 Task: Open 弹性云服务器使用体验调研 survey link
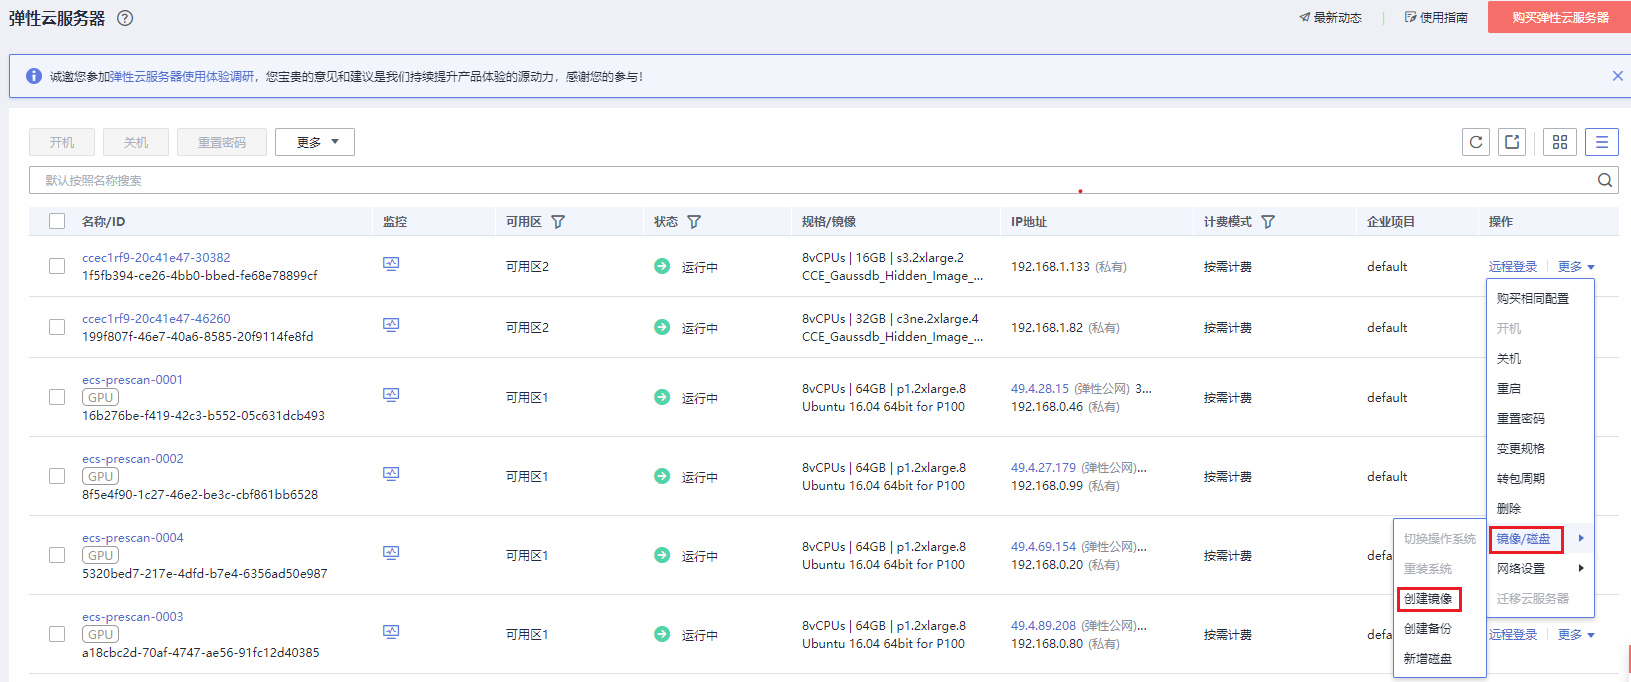(x=182, y=76)
